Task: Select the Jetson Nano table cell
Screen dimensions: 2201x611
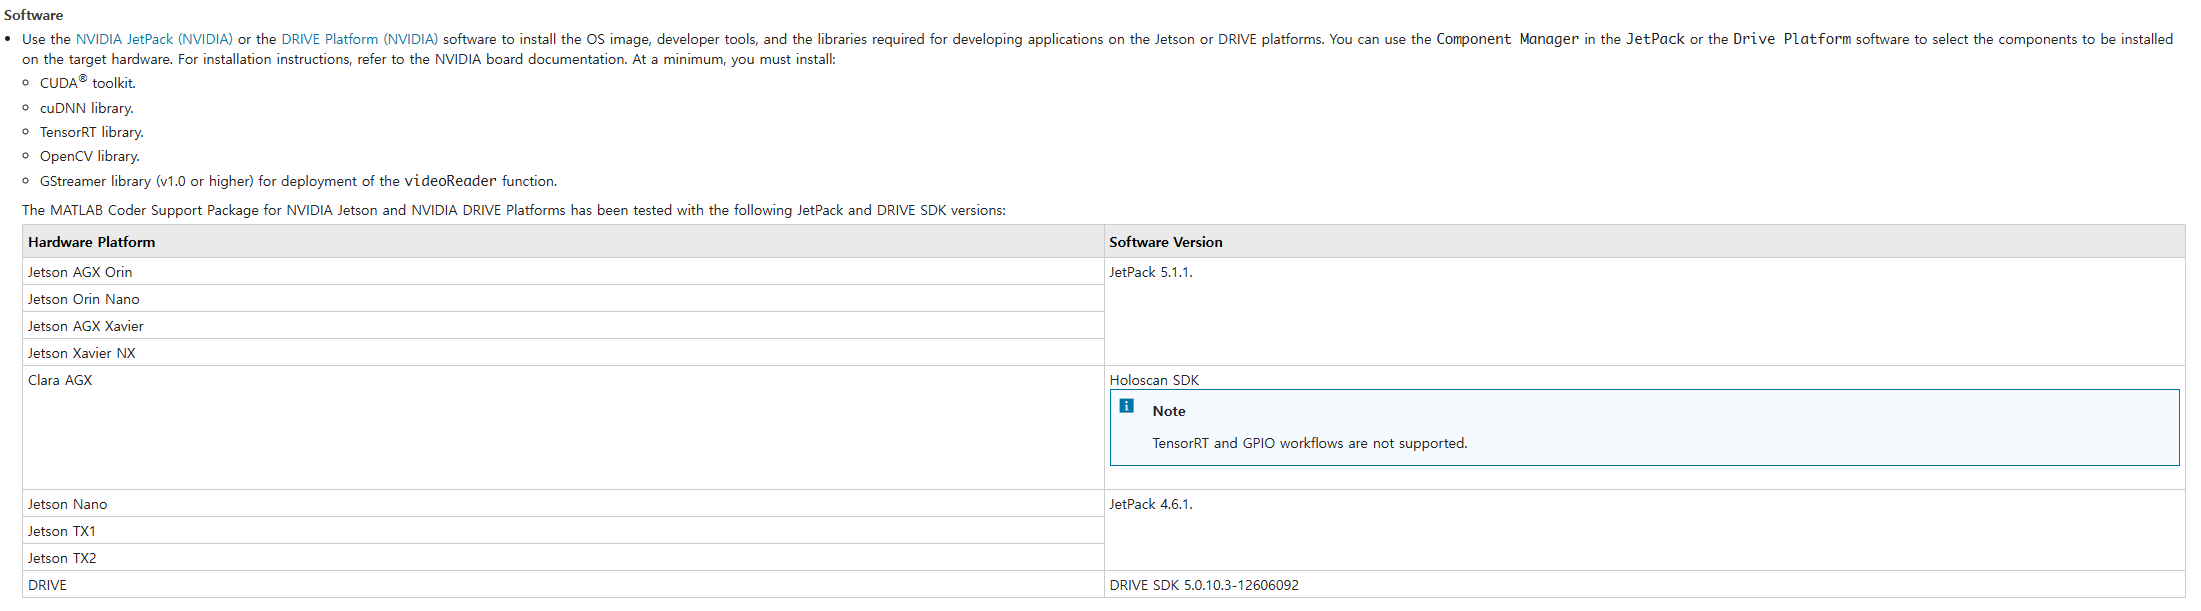Action: click(563, 504)
